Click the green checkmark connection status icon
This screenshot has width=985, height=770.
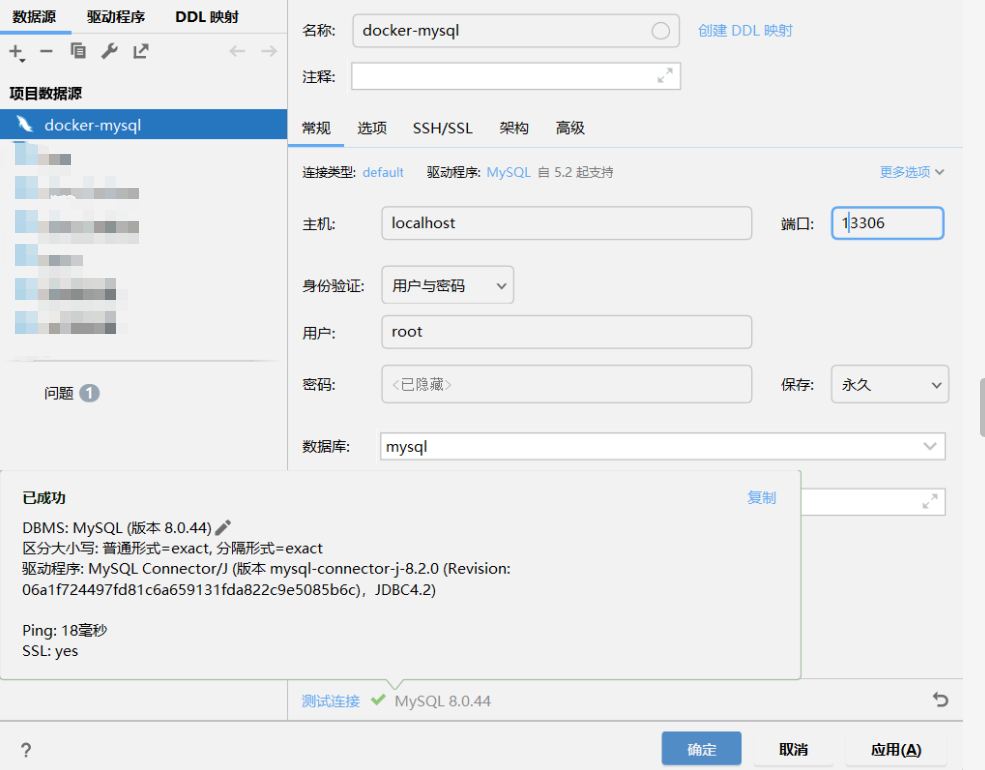click(378, 700)
